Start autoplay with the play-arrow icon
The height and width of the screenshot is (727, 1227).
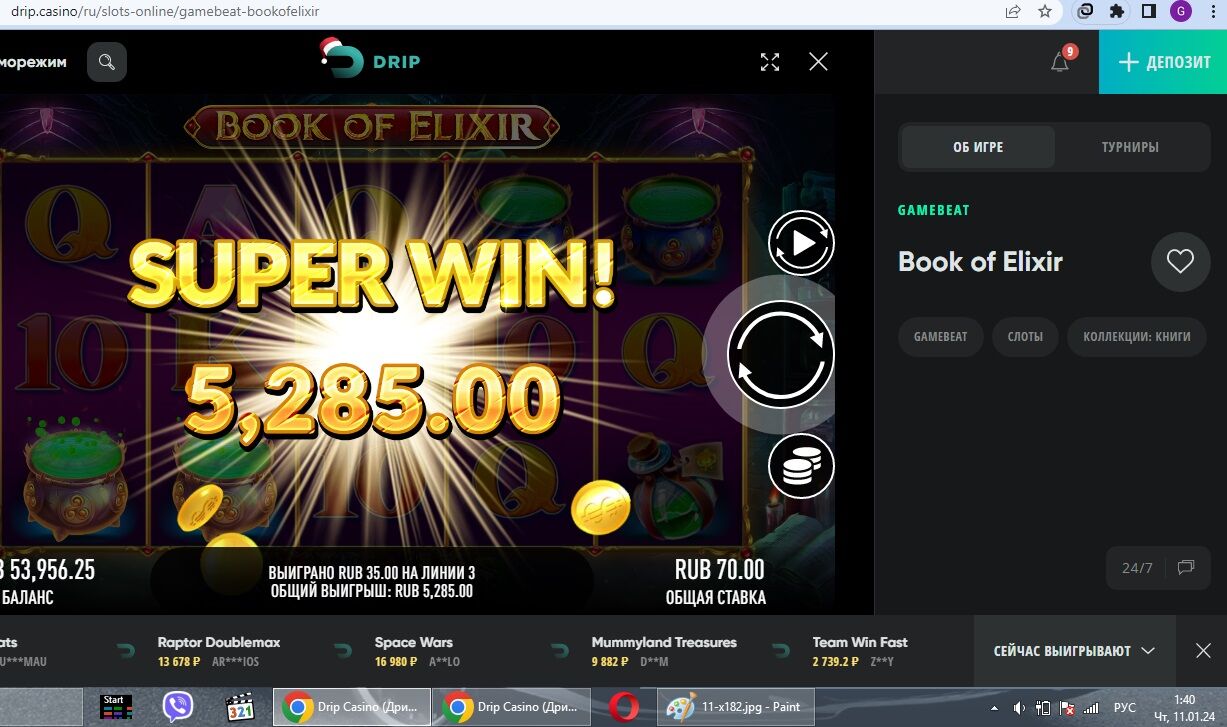coord(801,243)
